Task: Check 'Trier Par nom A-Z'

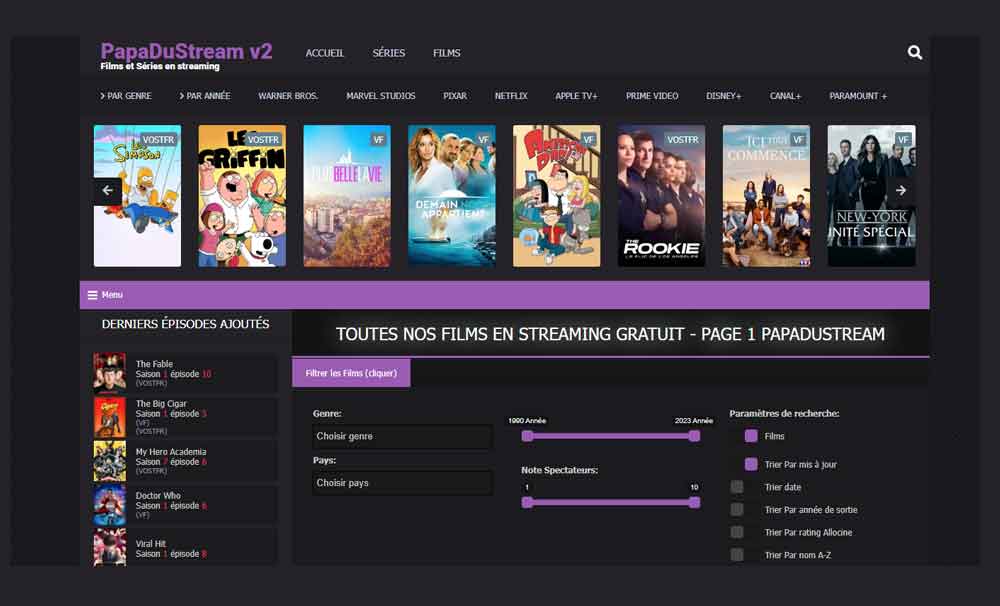Action: [737, 554]
